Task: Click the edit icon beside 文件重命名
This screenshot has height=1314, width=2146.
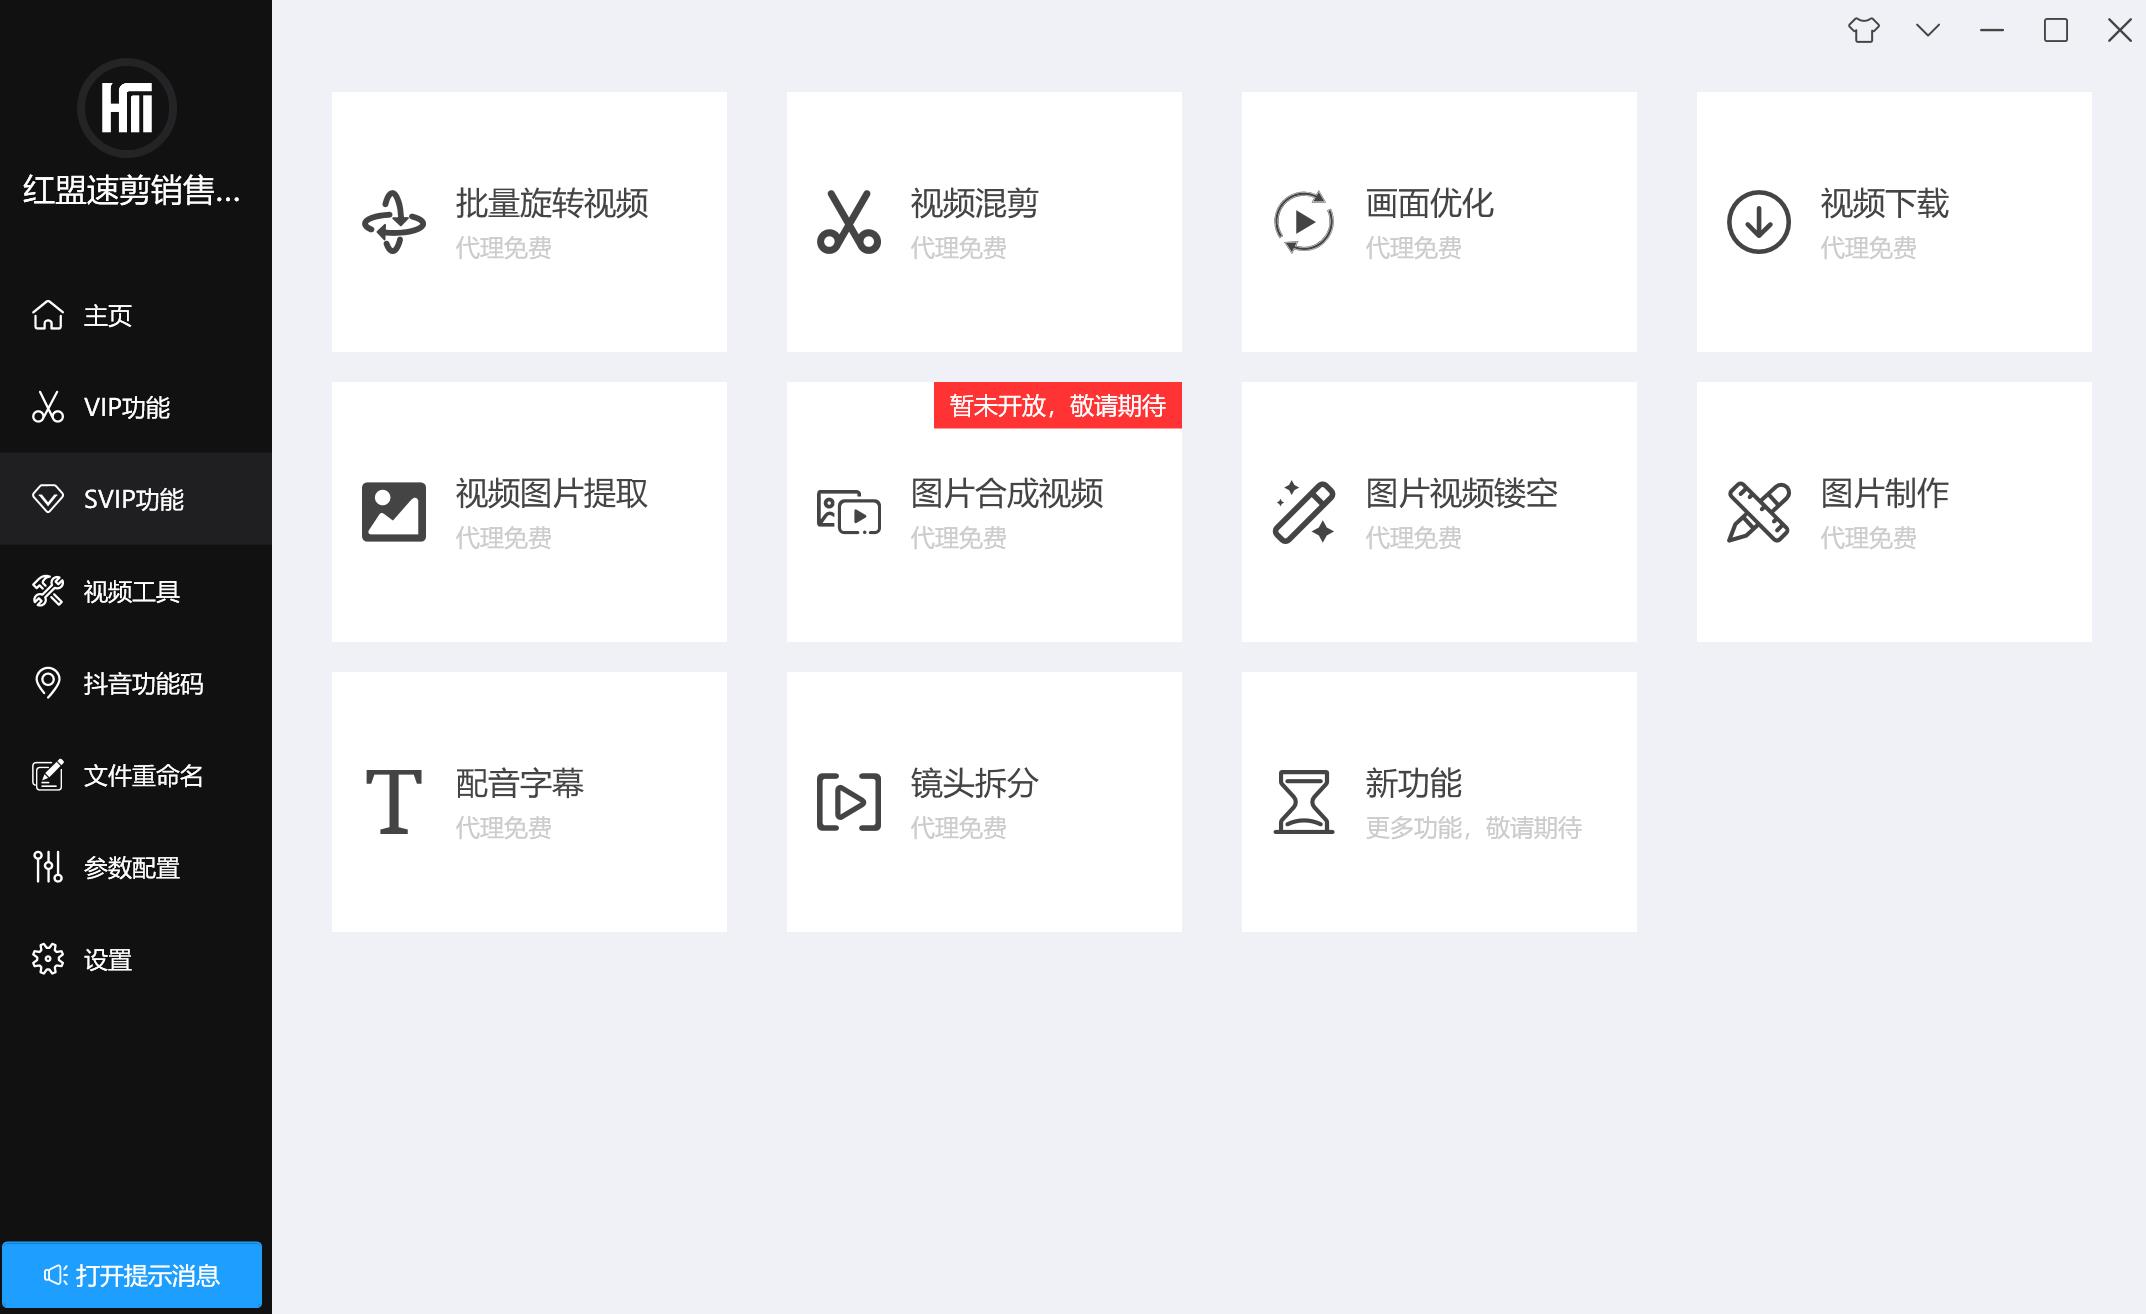Action: pyautogui.click(x=48, y=775)
